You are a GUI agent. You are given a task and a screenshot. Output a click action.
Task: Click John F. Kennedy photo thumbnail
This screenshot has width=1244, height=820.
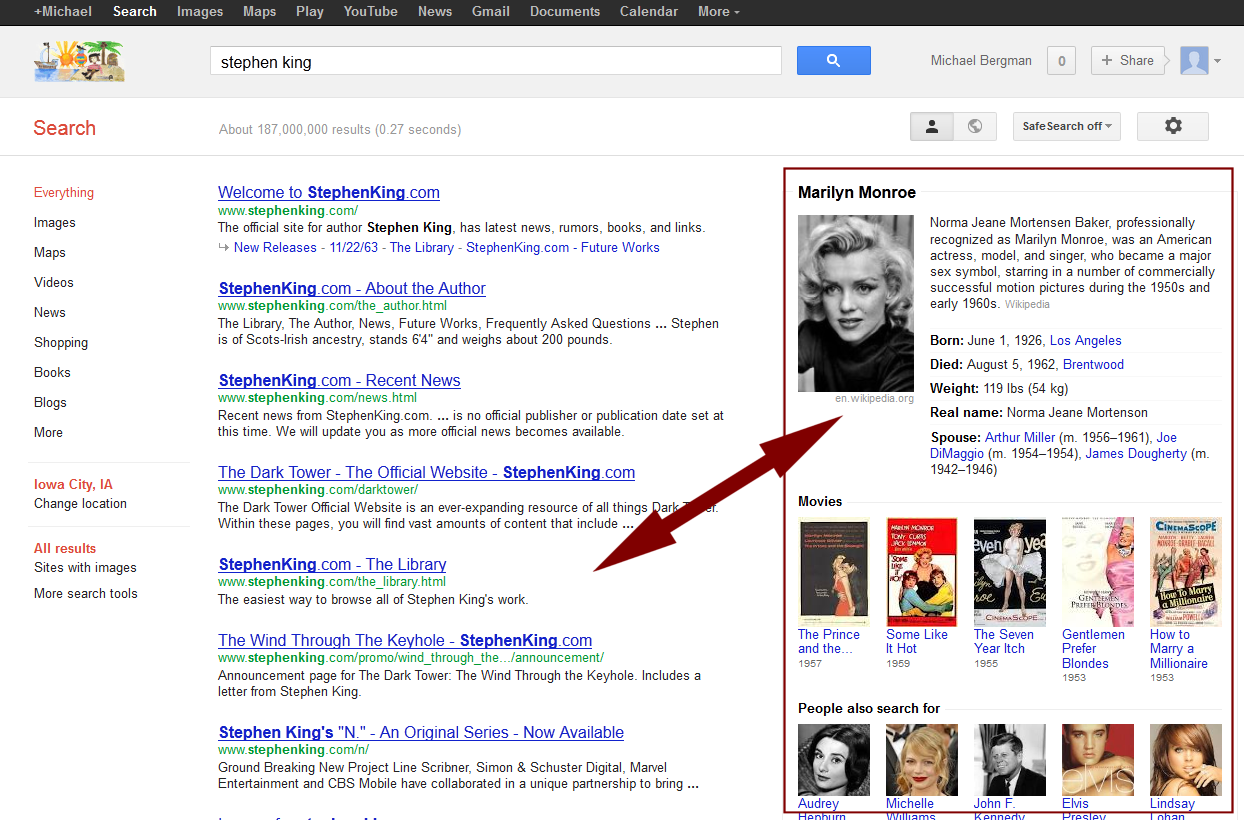pos(1010,760)
